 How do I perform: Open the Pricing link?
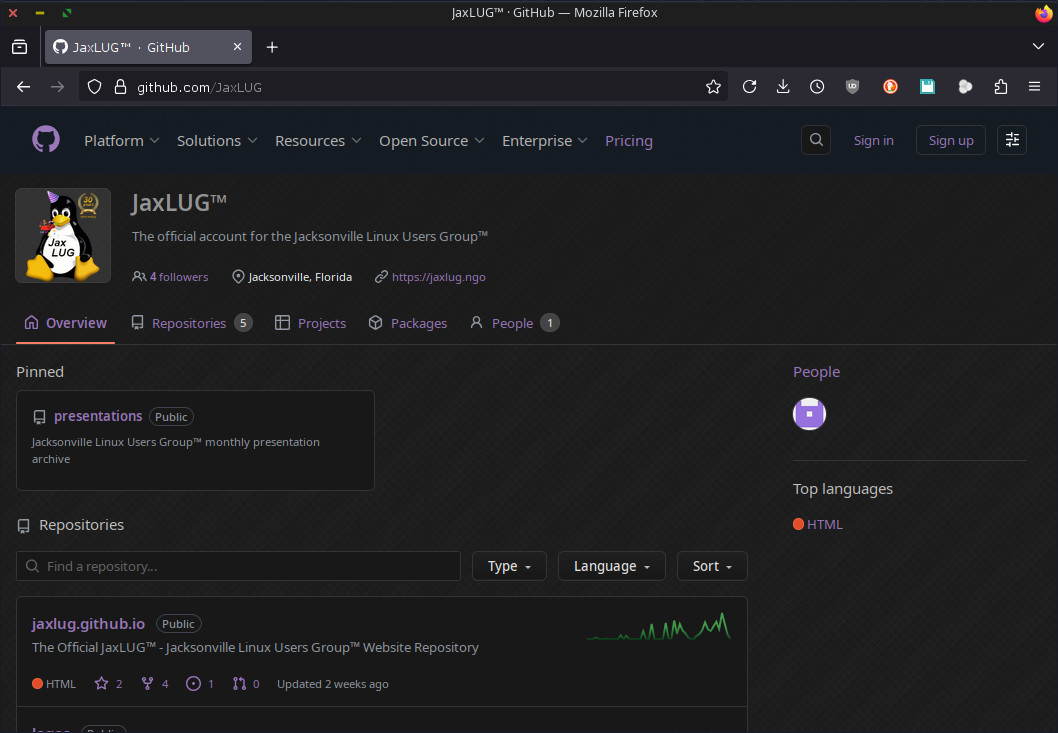(628, 140)
